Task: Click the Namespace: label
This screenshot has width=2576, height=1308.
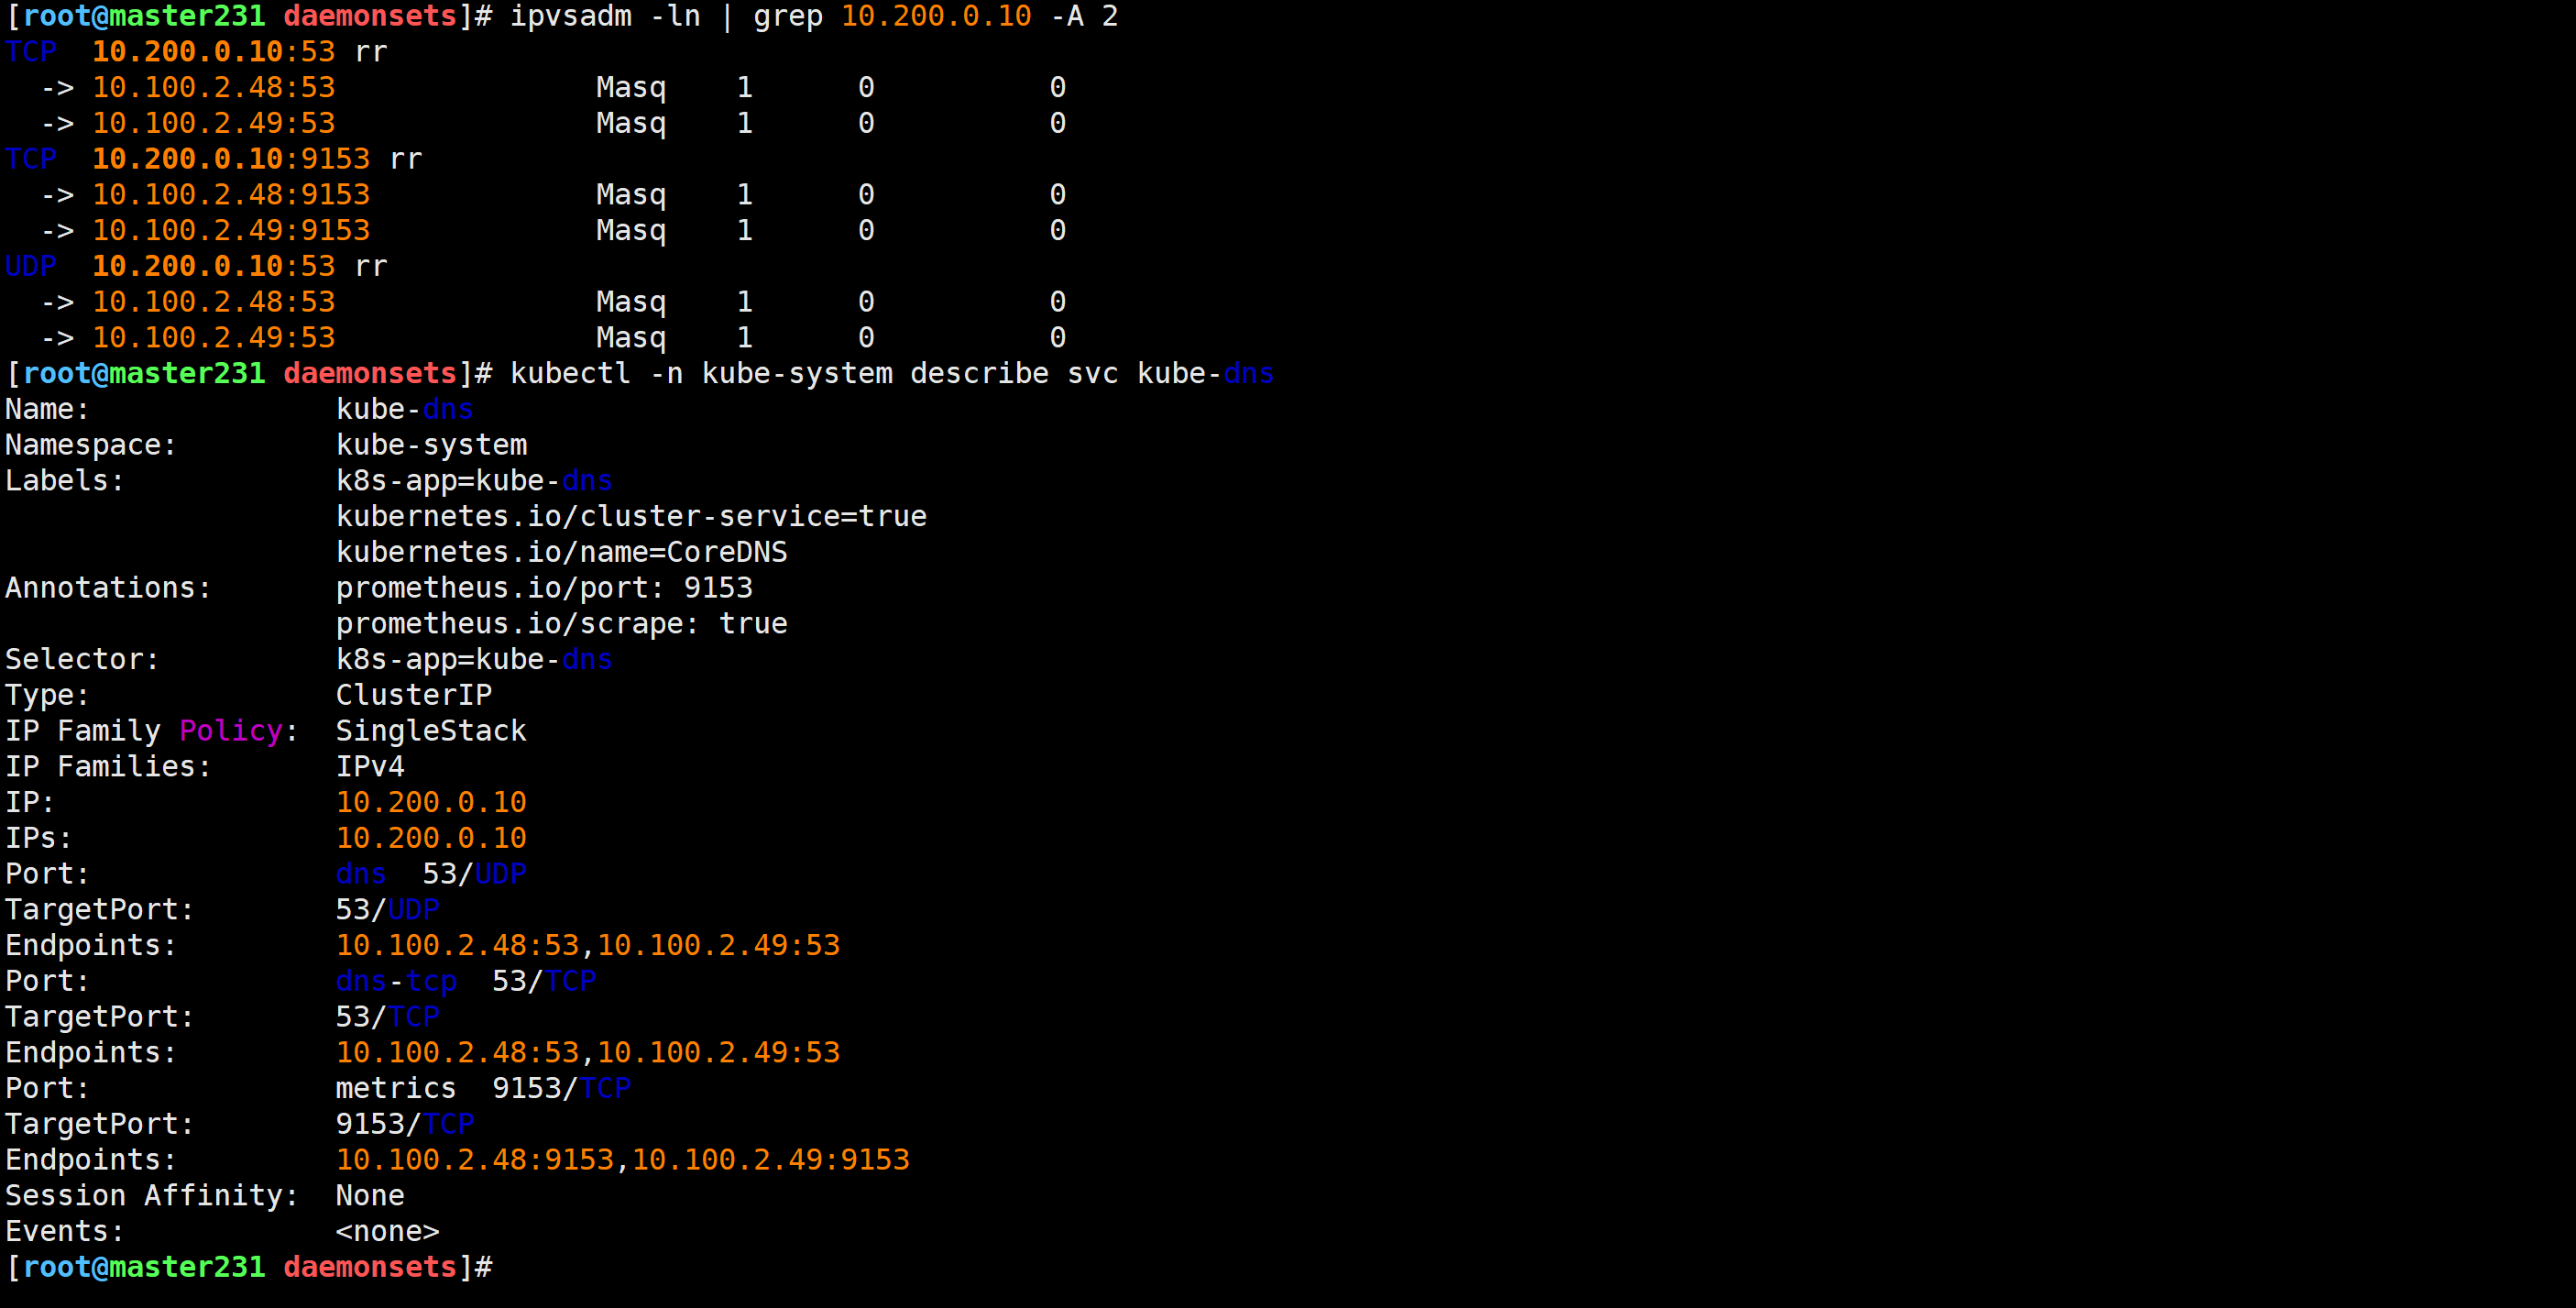Action: click(90, 445)
